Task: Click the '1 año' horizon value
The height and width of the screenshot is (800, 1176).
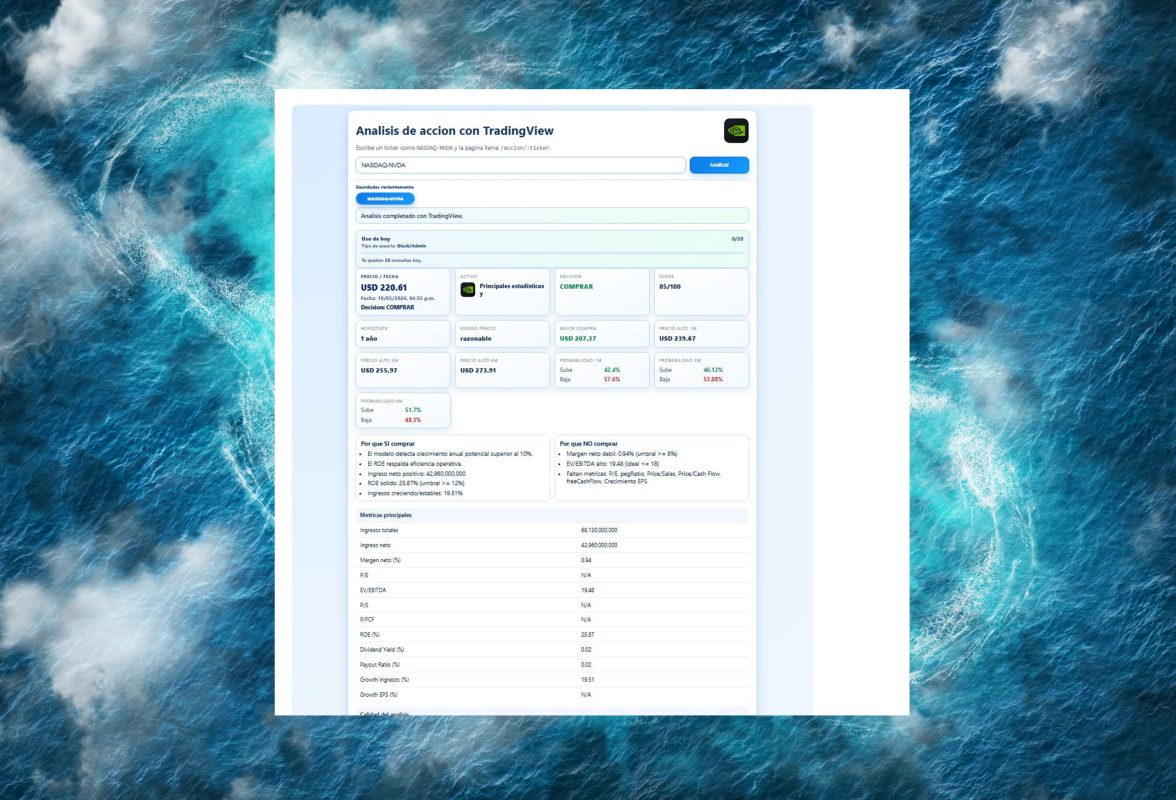Action: [369, 339]
